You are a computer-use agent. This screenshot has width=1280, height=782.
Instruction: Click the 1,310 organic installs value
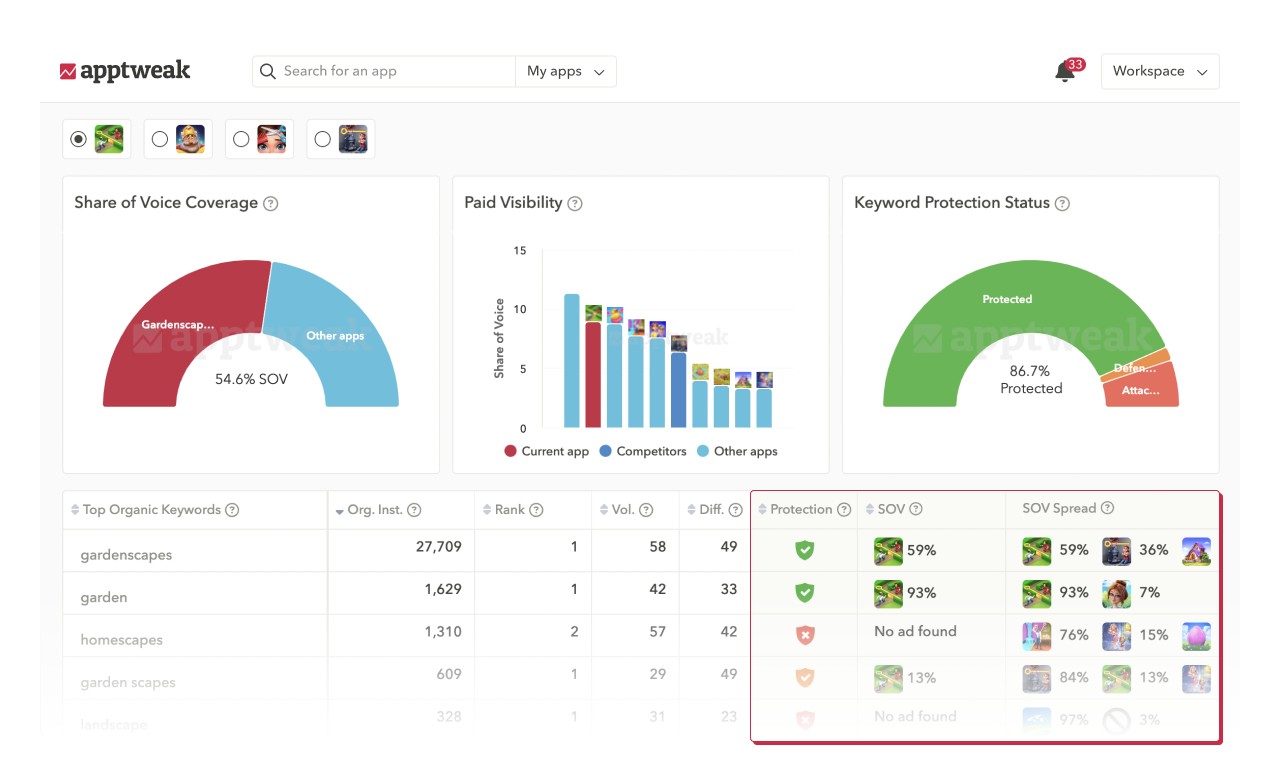click(x=443, y=631)
